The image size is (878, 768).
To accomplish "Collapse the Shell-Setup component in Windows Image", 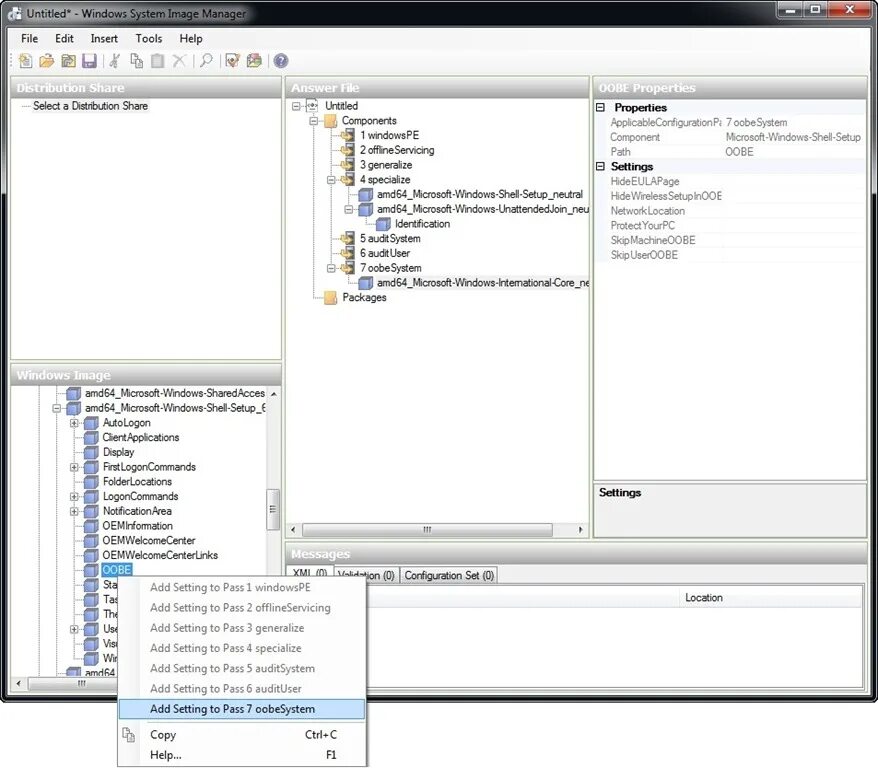I will pos(57,408).
